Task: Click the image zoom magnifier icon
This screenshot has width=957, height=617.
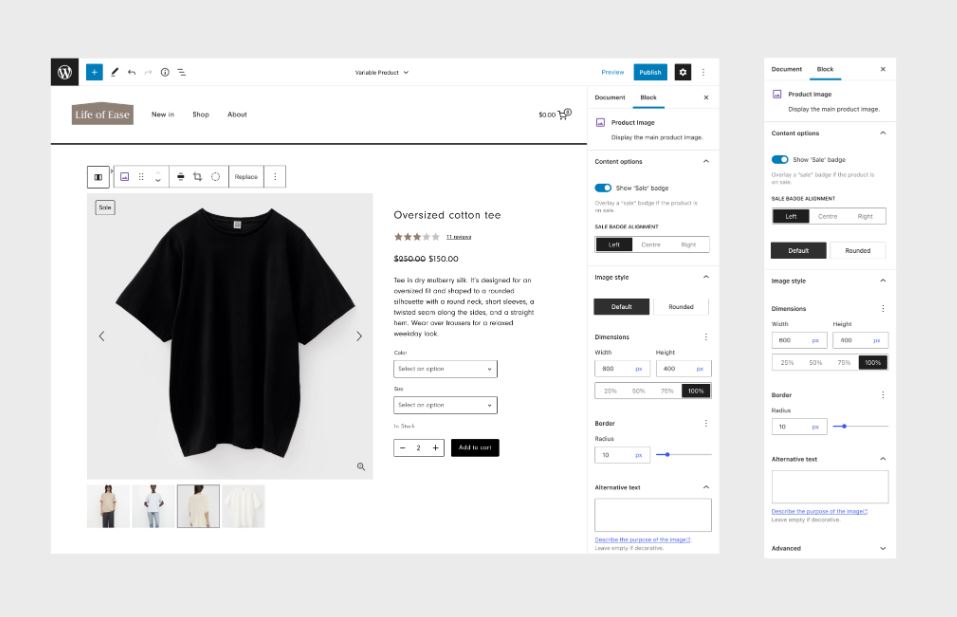Action: click(361, 466)
